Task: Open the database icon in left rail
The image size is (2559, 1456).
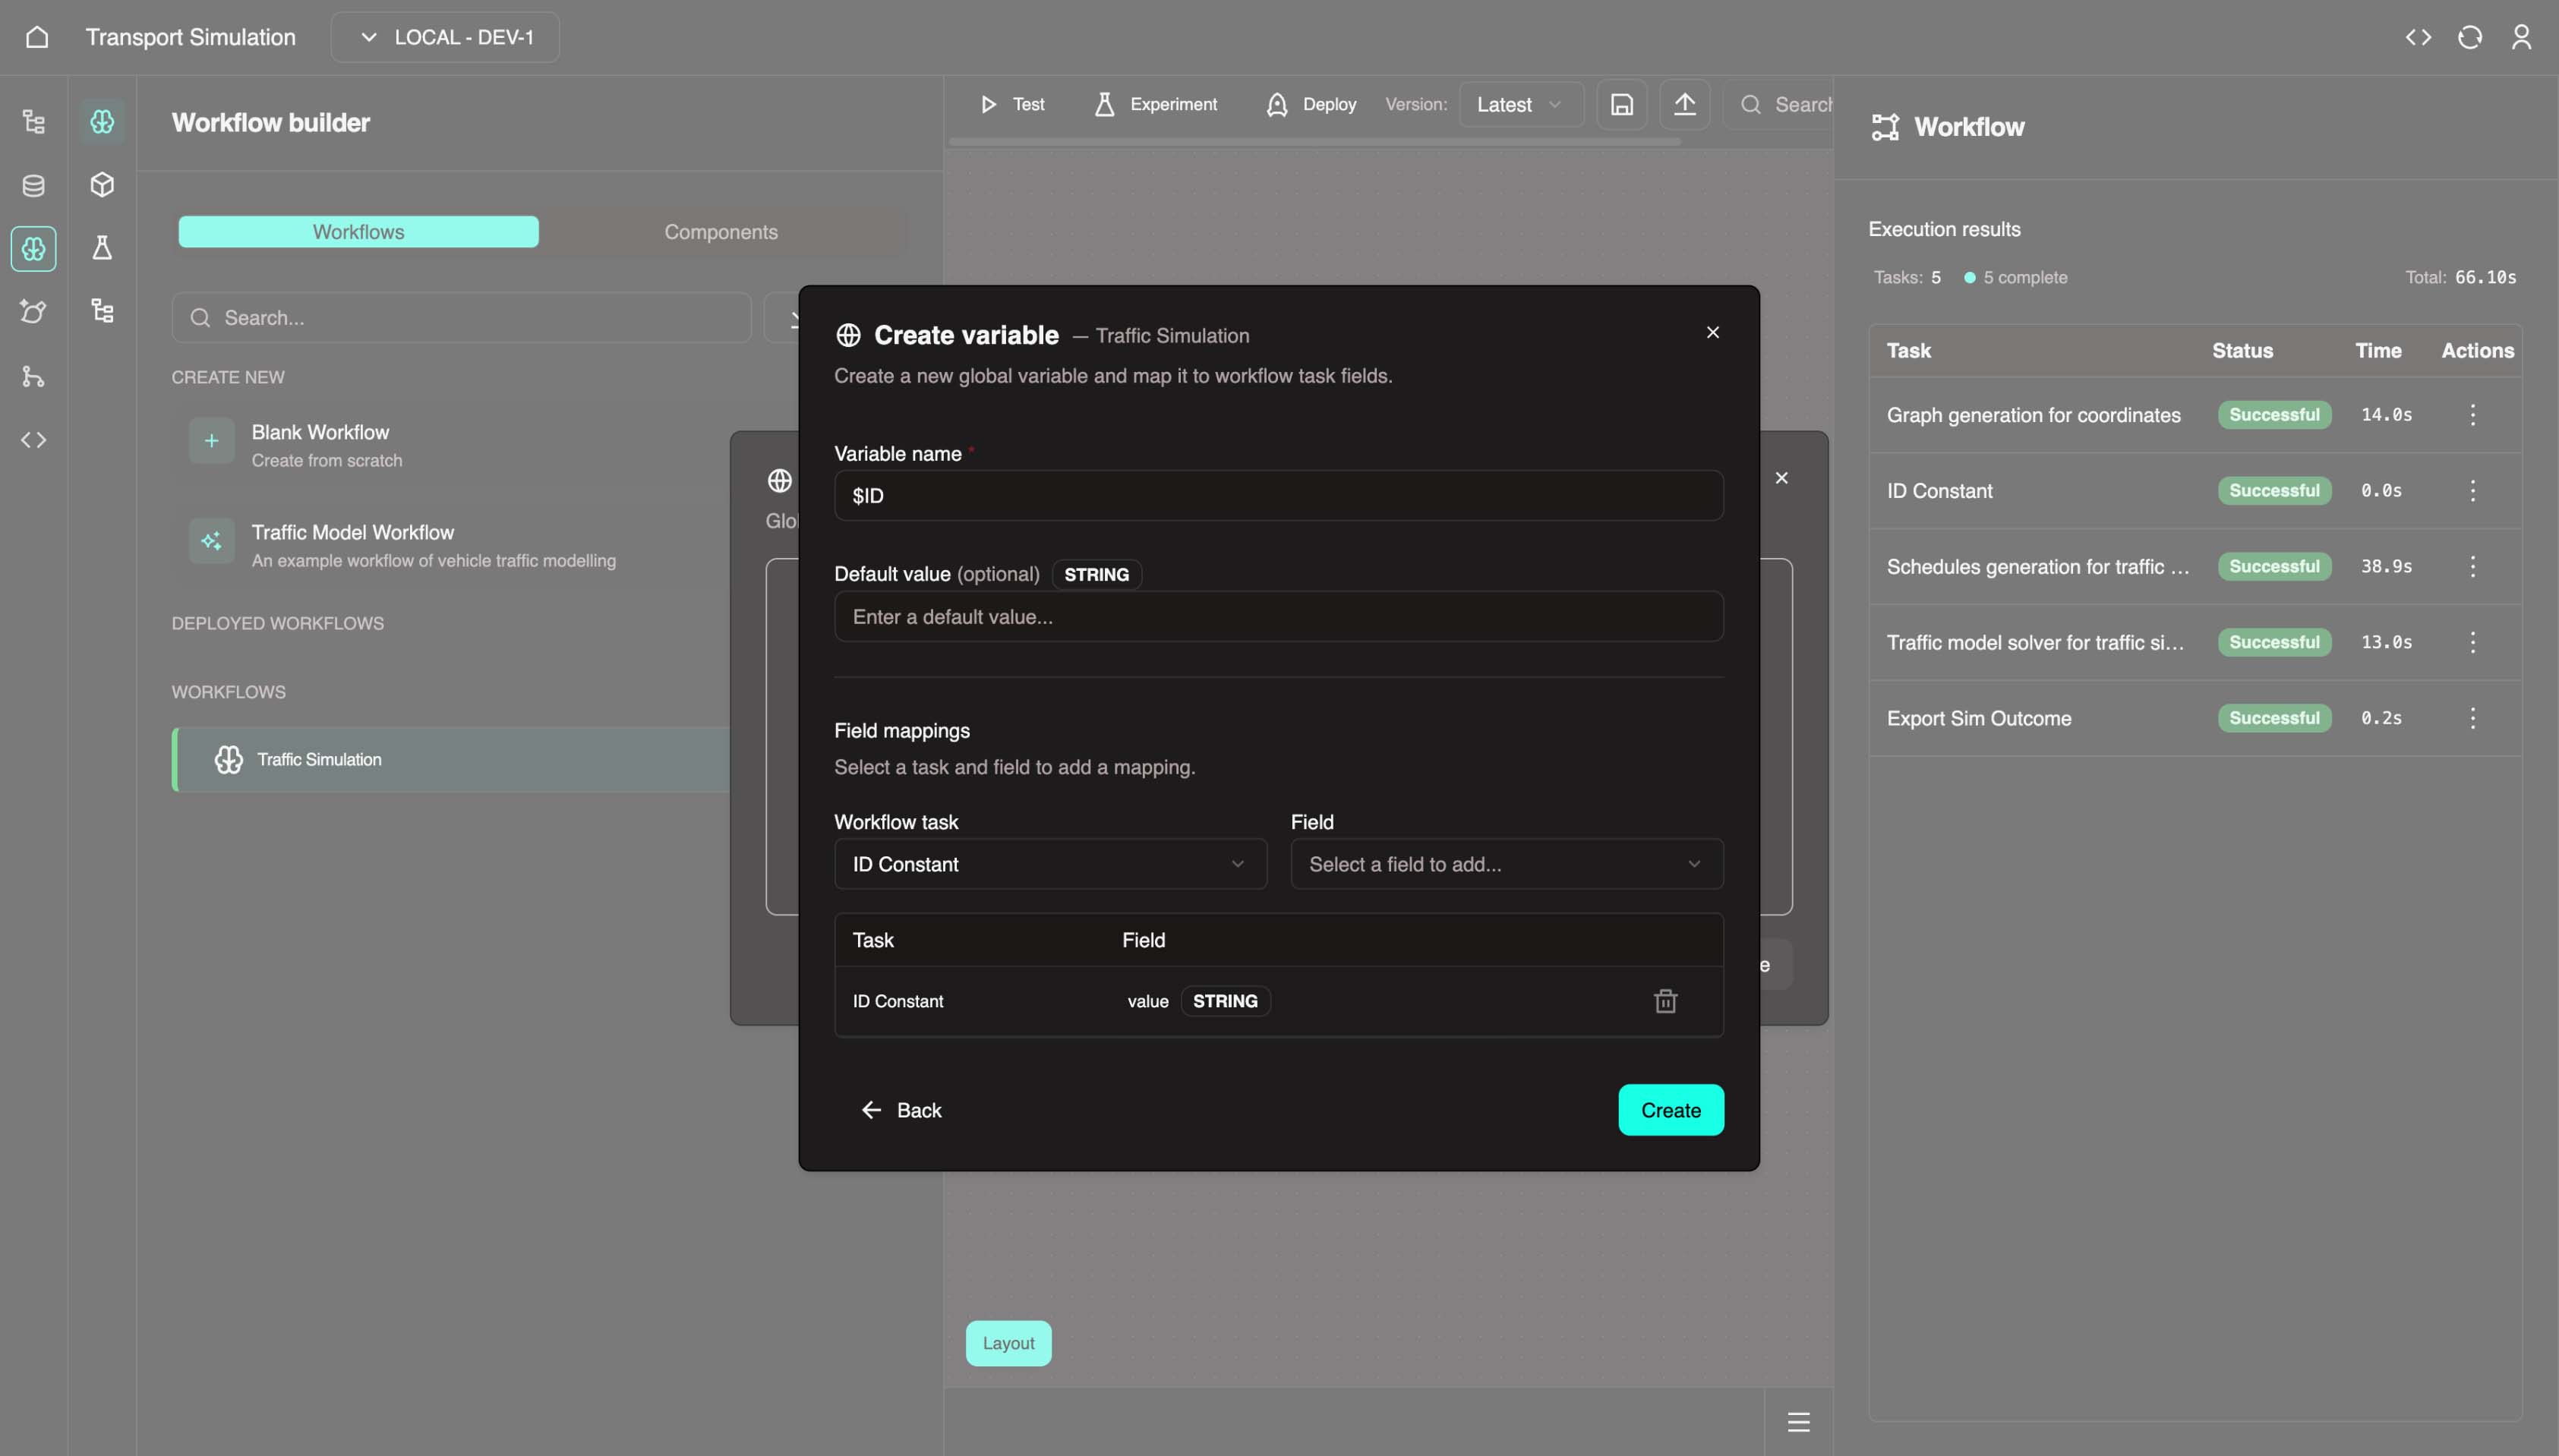Action: (x=34, y=185)
